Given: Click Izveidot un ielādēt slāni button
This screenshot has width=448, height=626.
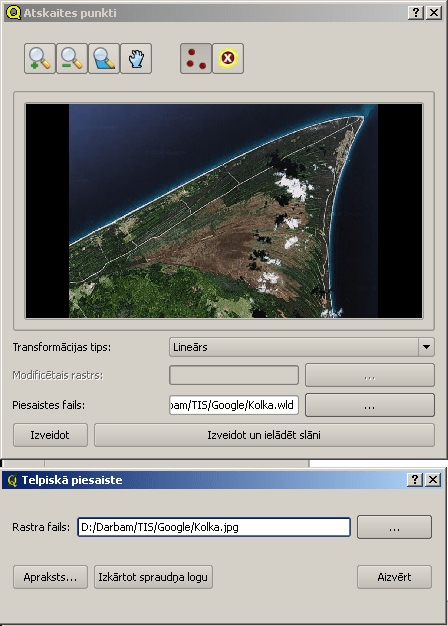Looking at the screenshot, I should (x=264, y=435).
